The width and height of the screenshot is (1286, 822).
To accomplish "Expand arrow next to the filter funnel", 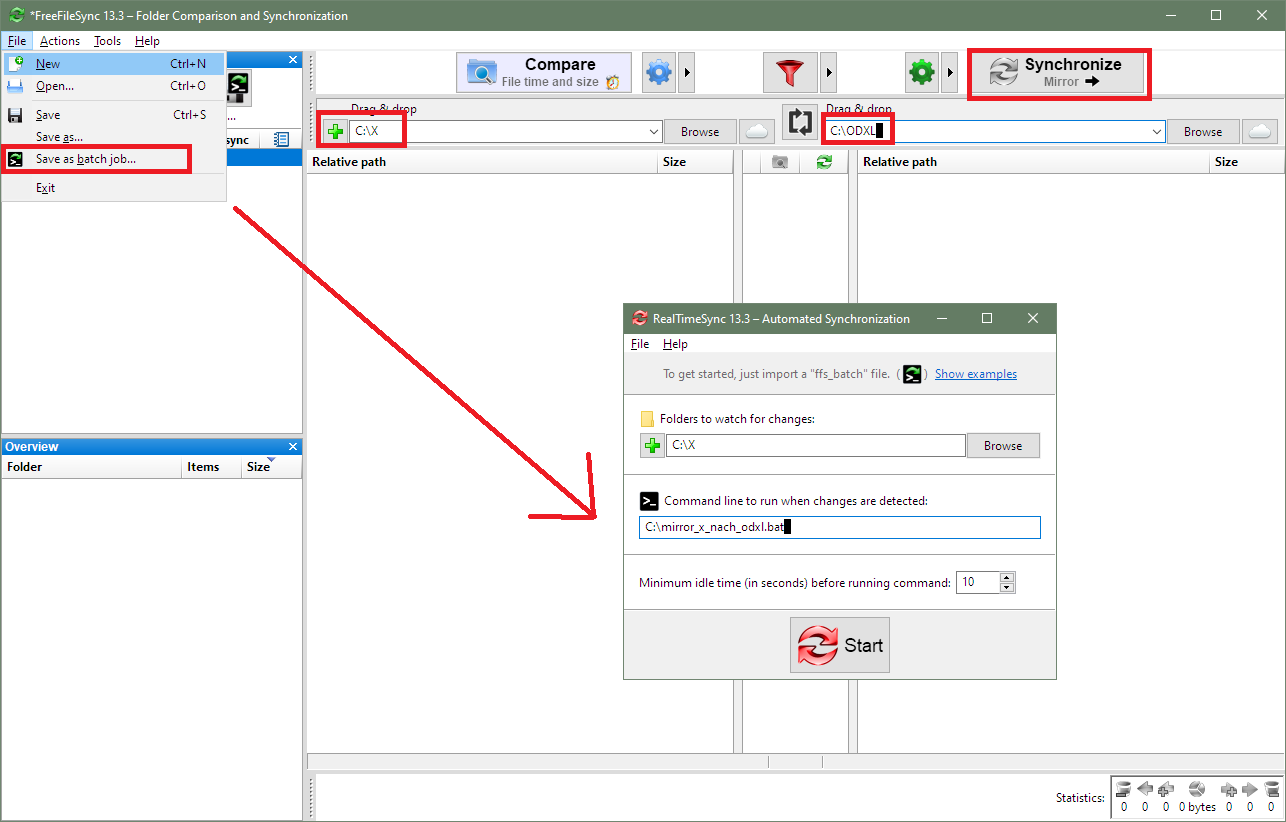I will click(x=829, y=73).
